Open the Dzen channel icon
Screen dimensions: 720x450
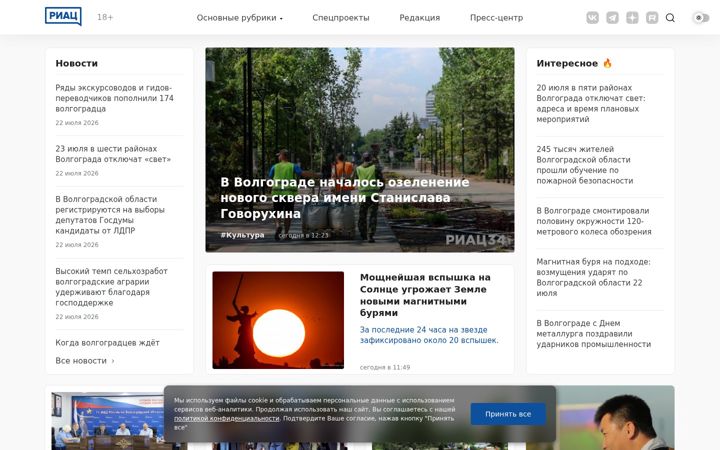click(632, 17)
